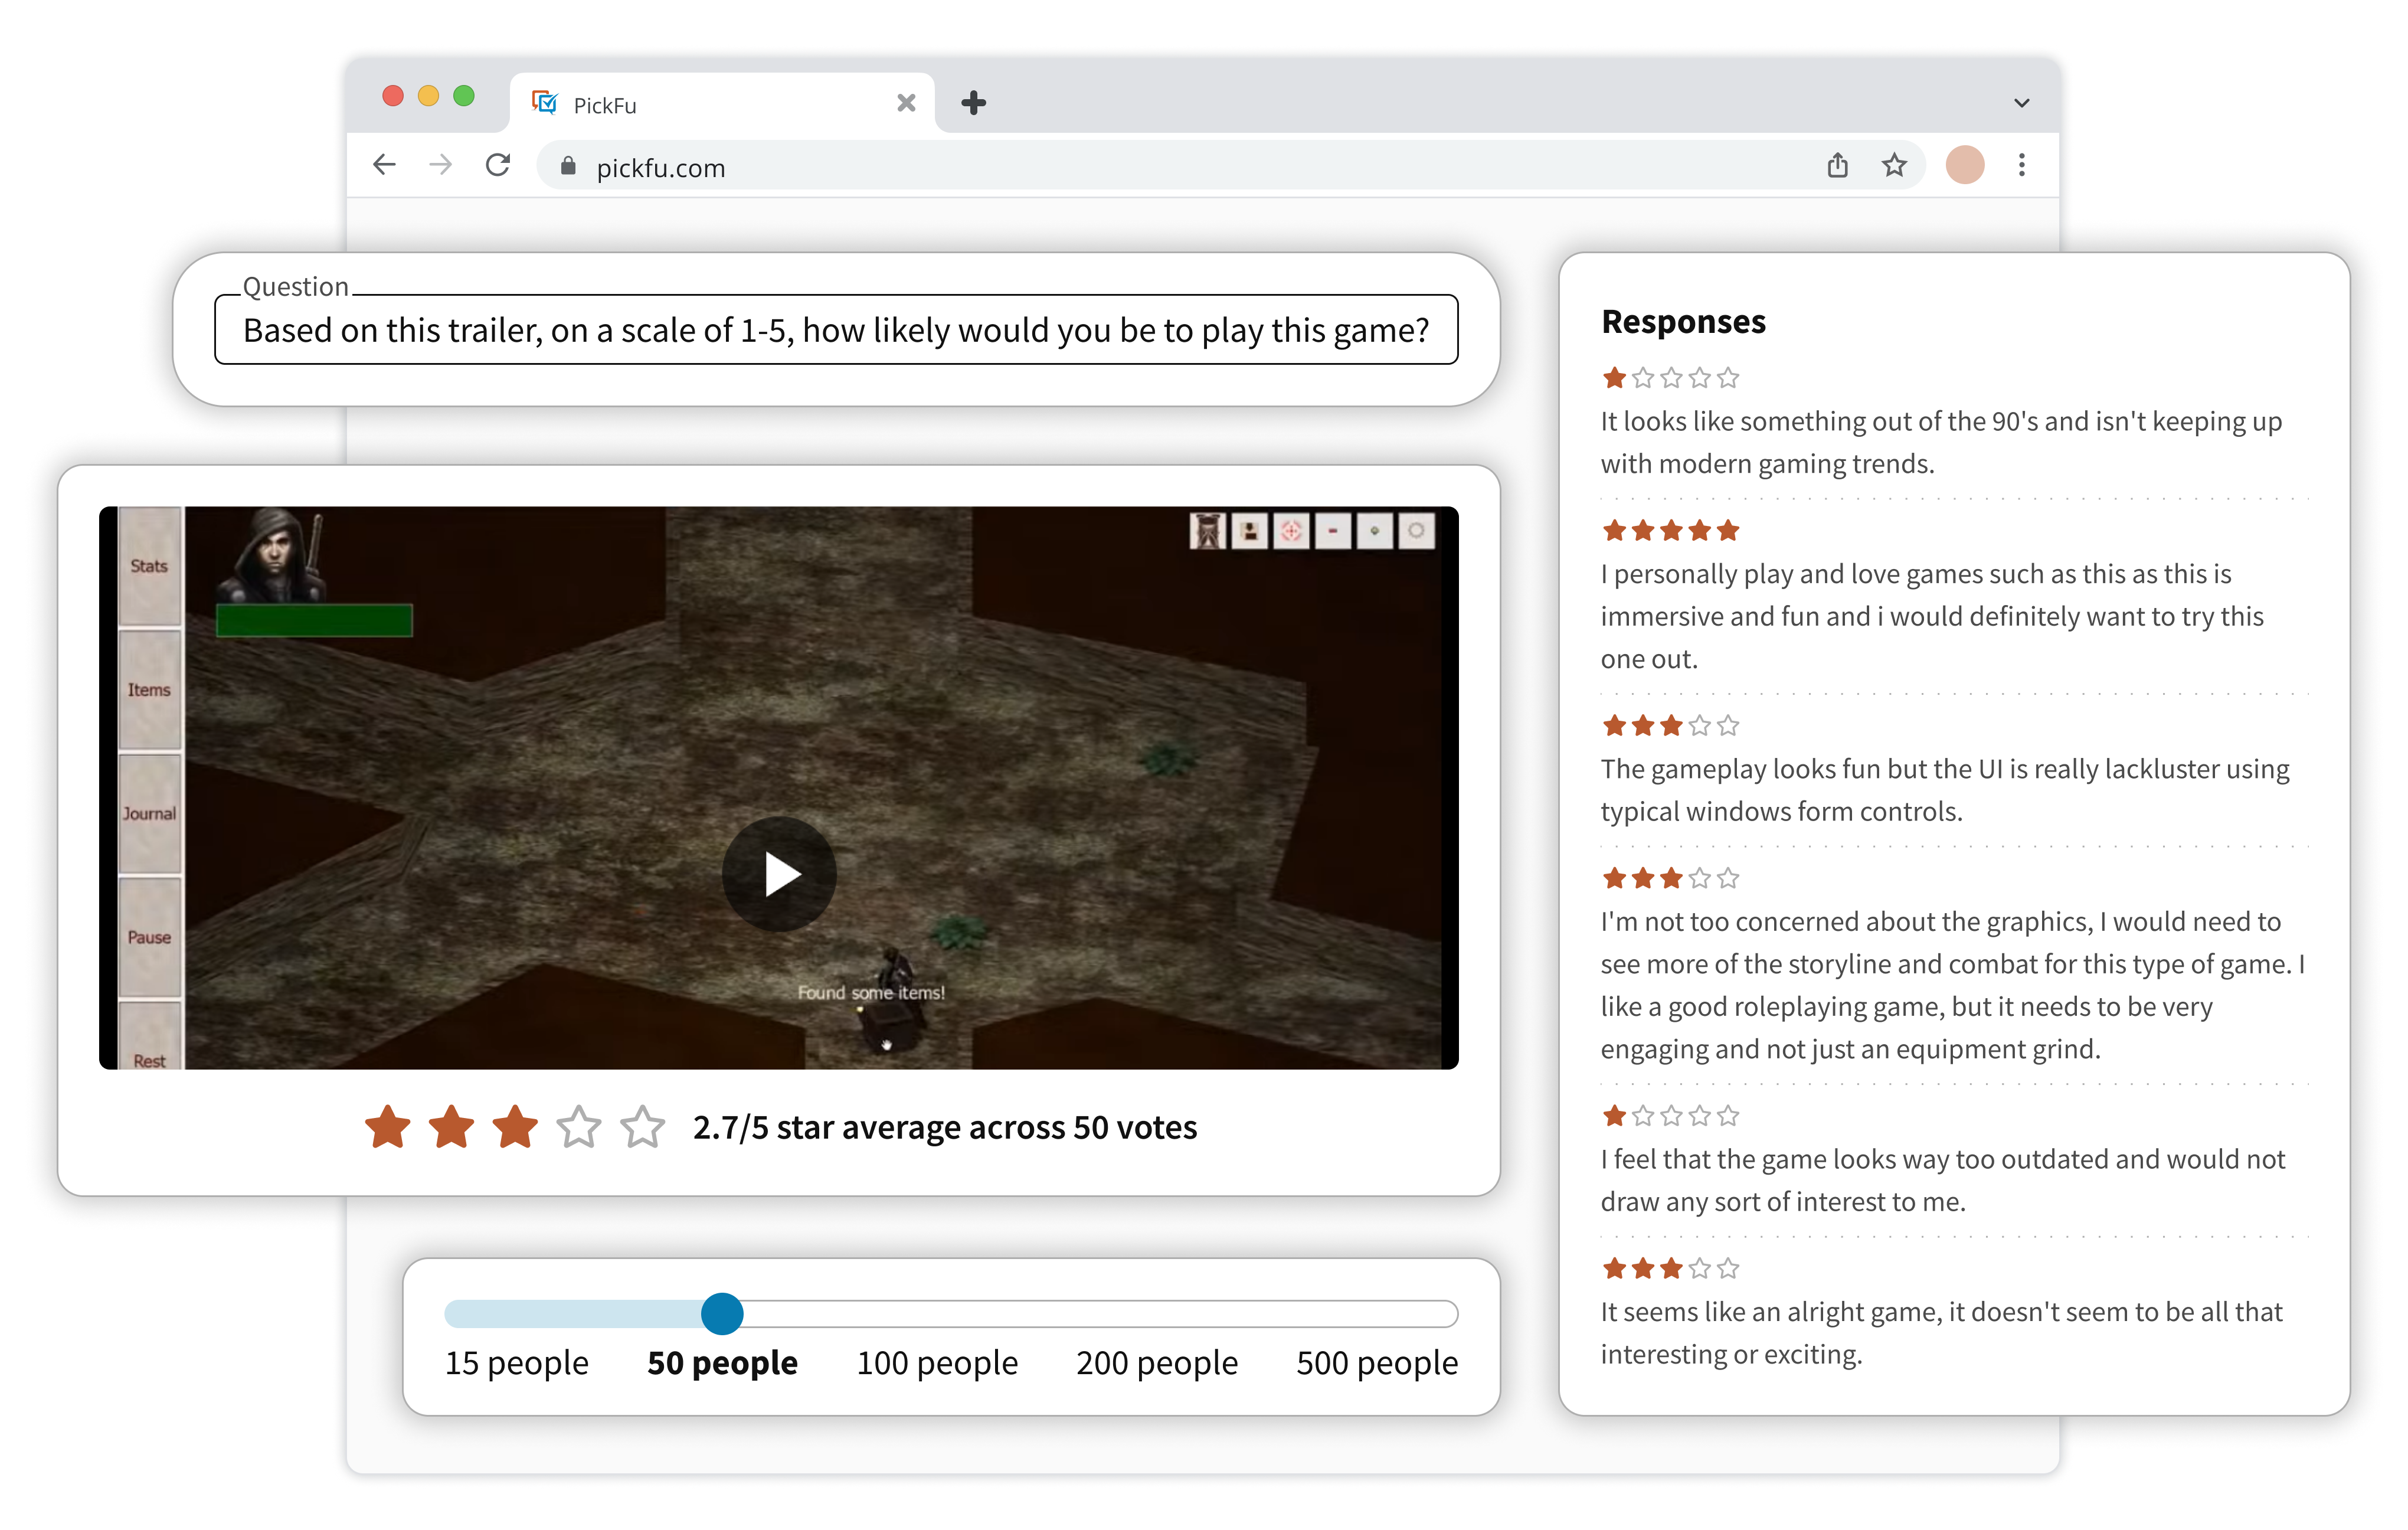Select the 500 people option
The image size is (2408, 1530).
(1376, 1362)
